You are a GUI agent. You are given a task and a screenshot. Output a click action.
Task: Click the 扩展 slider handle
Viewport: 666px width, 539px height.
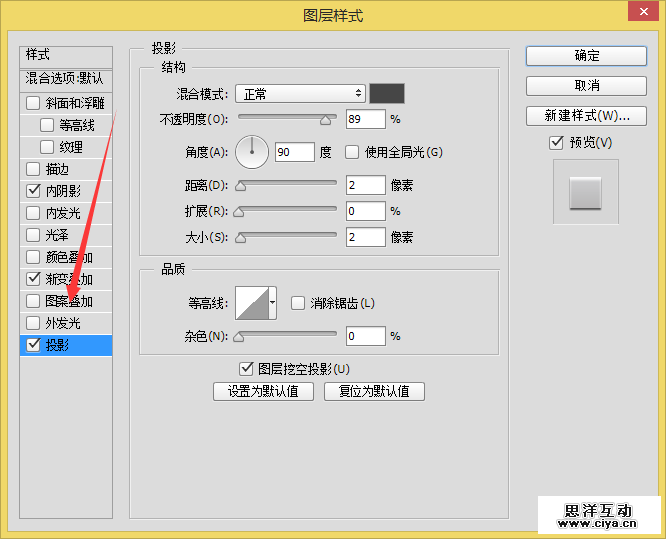pos(239,212)
